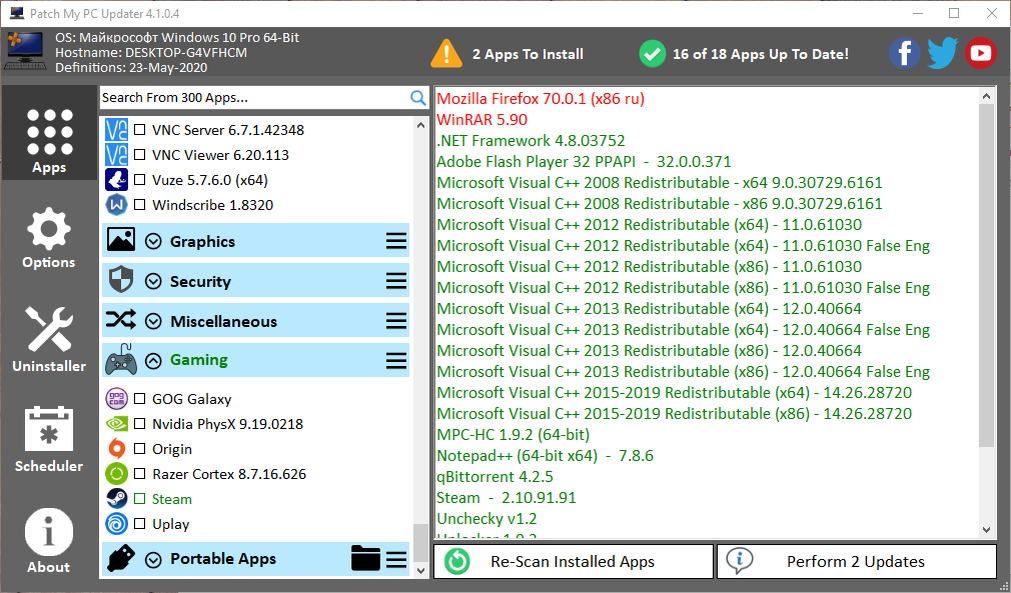Viewport: 1011px width, 593px height.
Task: Click the VNC Server app icon
Action: point(116,130)
